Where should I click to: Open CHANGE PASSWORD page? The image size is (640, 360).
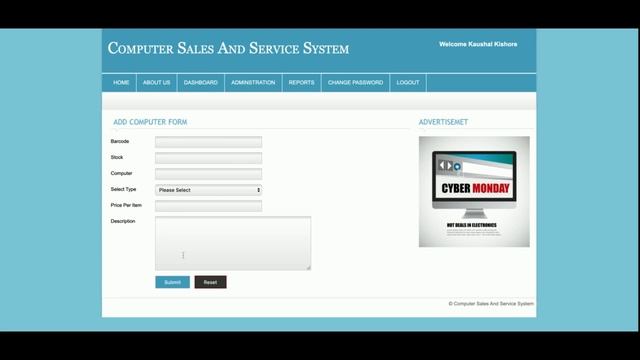click(355, 82)
